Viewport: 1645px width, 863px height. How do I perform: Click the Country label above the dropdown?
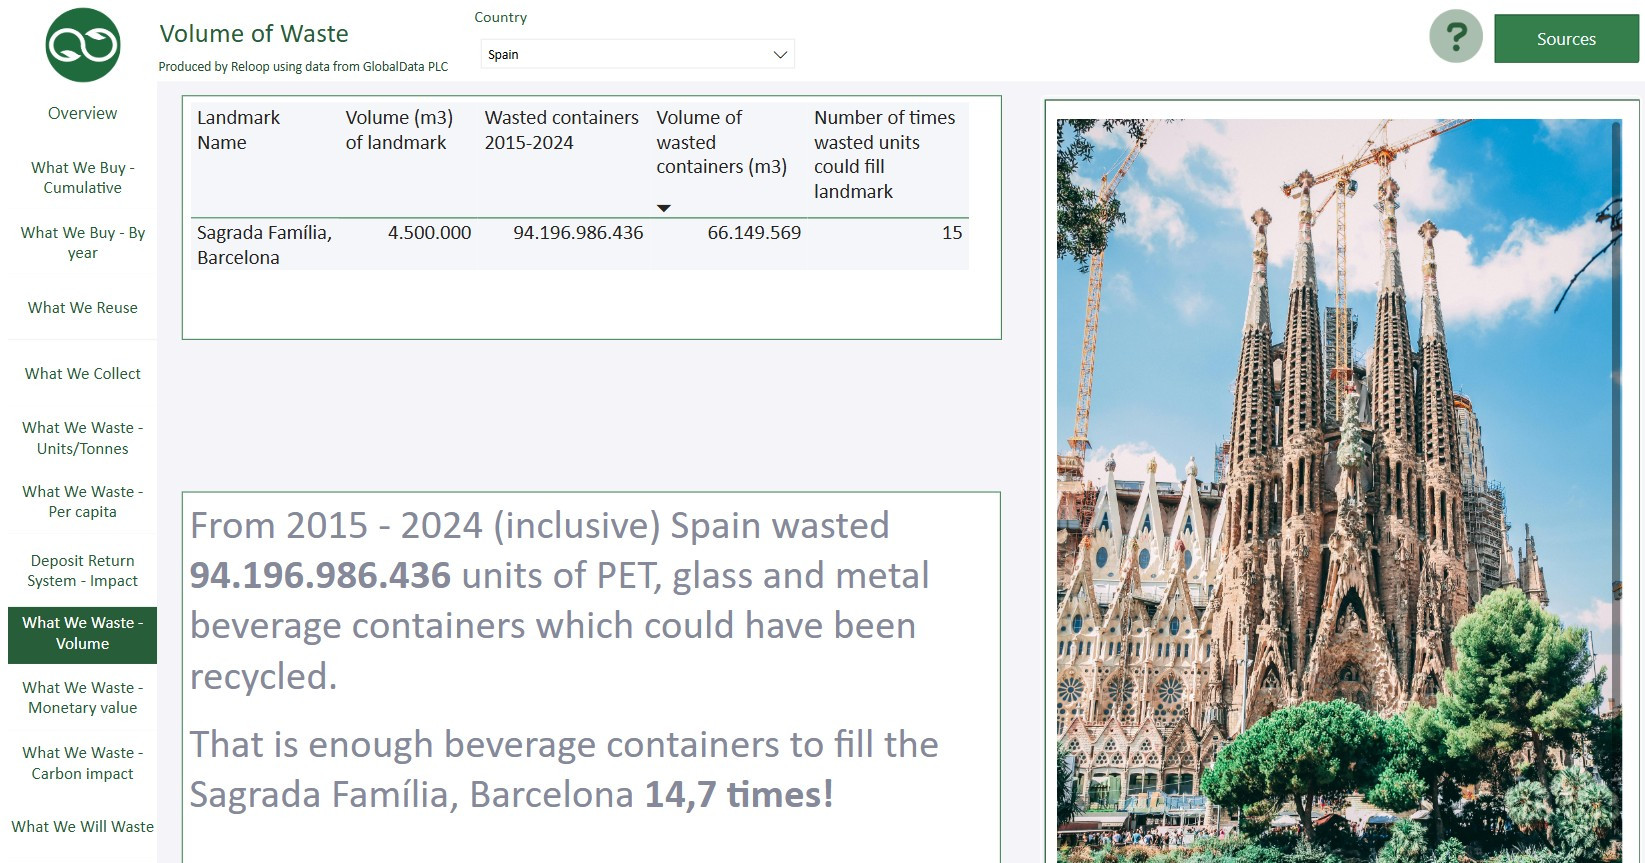pyautogui.click(x=500, y=17)
